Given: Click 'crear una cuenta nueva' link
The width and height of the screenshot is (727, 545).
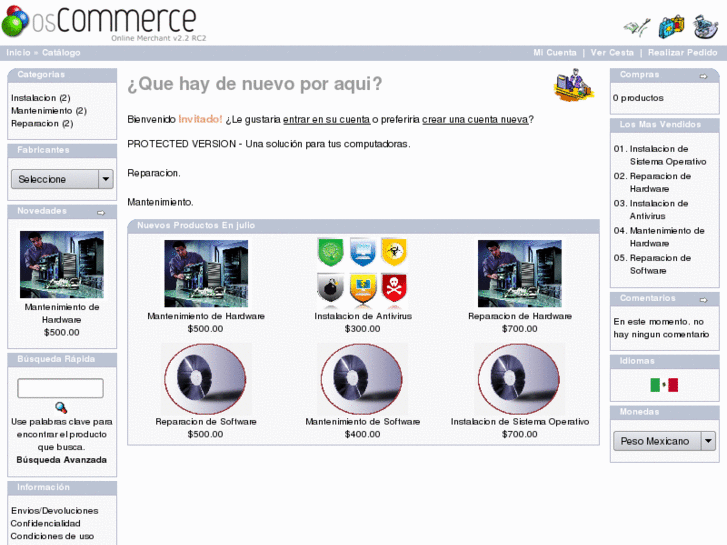Looking at the screenshot, I should (x=475, y=119).
